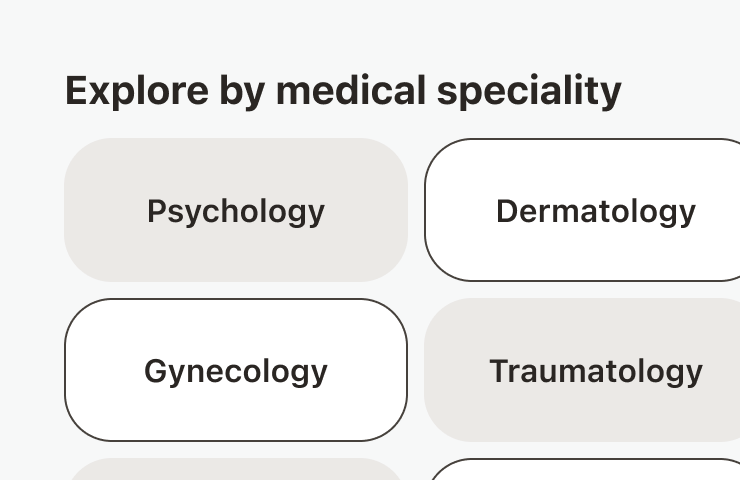Tap the Dermatology label text
740x480 pixels.
pyautogui.click(x=595, y=211)
